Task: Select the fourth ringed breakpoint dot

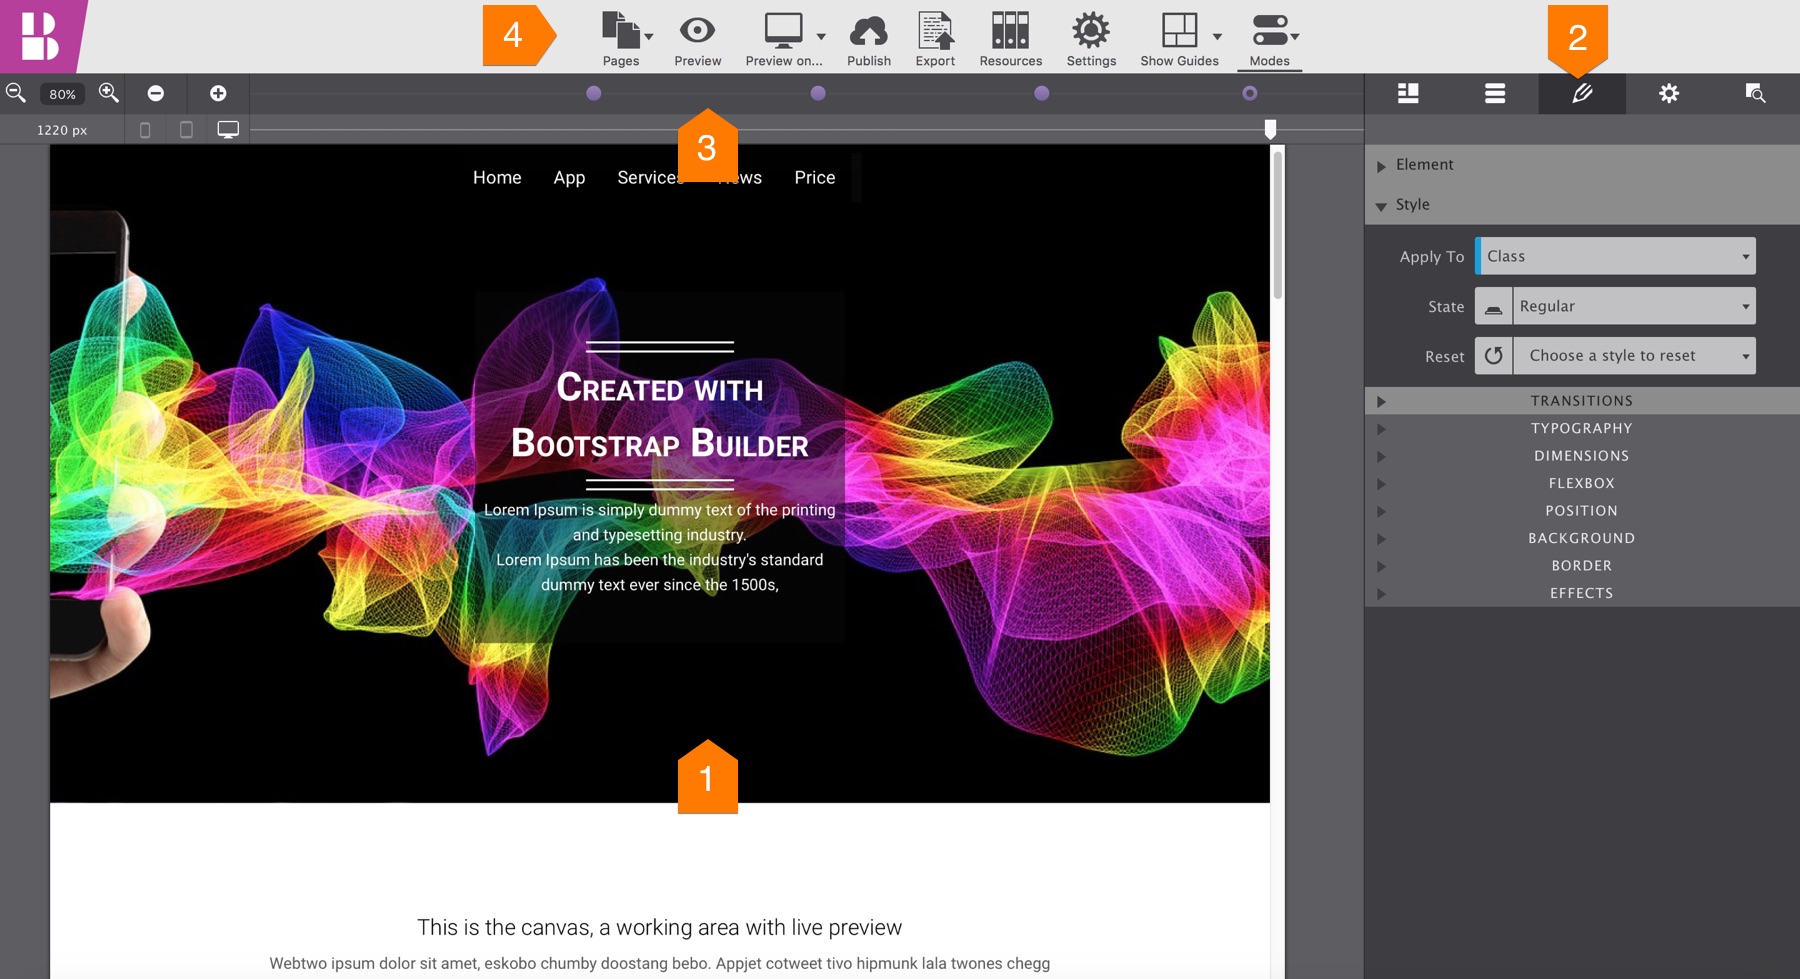Action: click(x=1250, y=93)
